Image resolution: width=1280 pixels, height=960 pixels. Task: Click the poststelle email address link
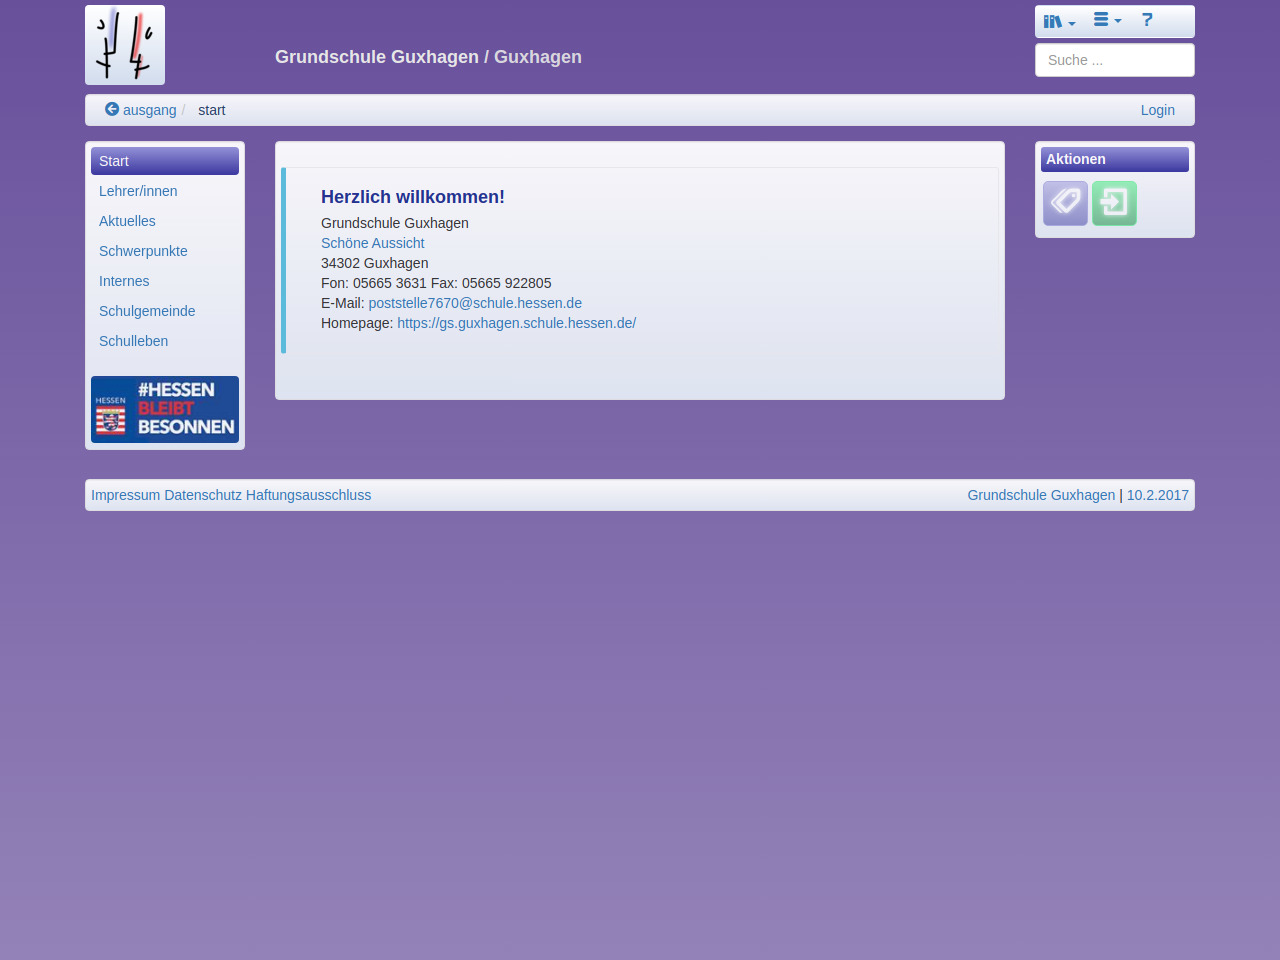tap(475, 303)
